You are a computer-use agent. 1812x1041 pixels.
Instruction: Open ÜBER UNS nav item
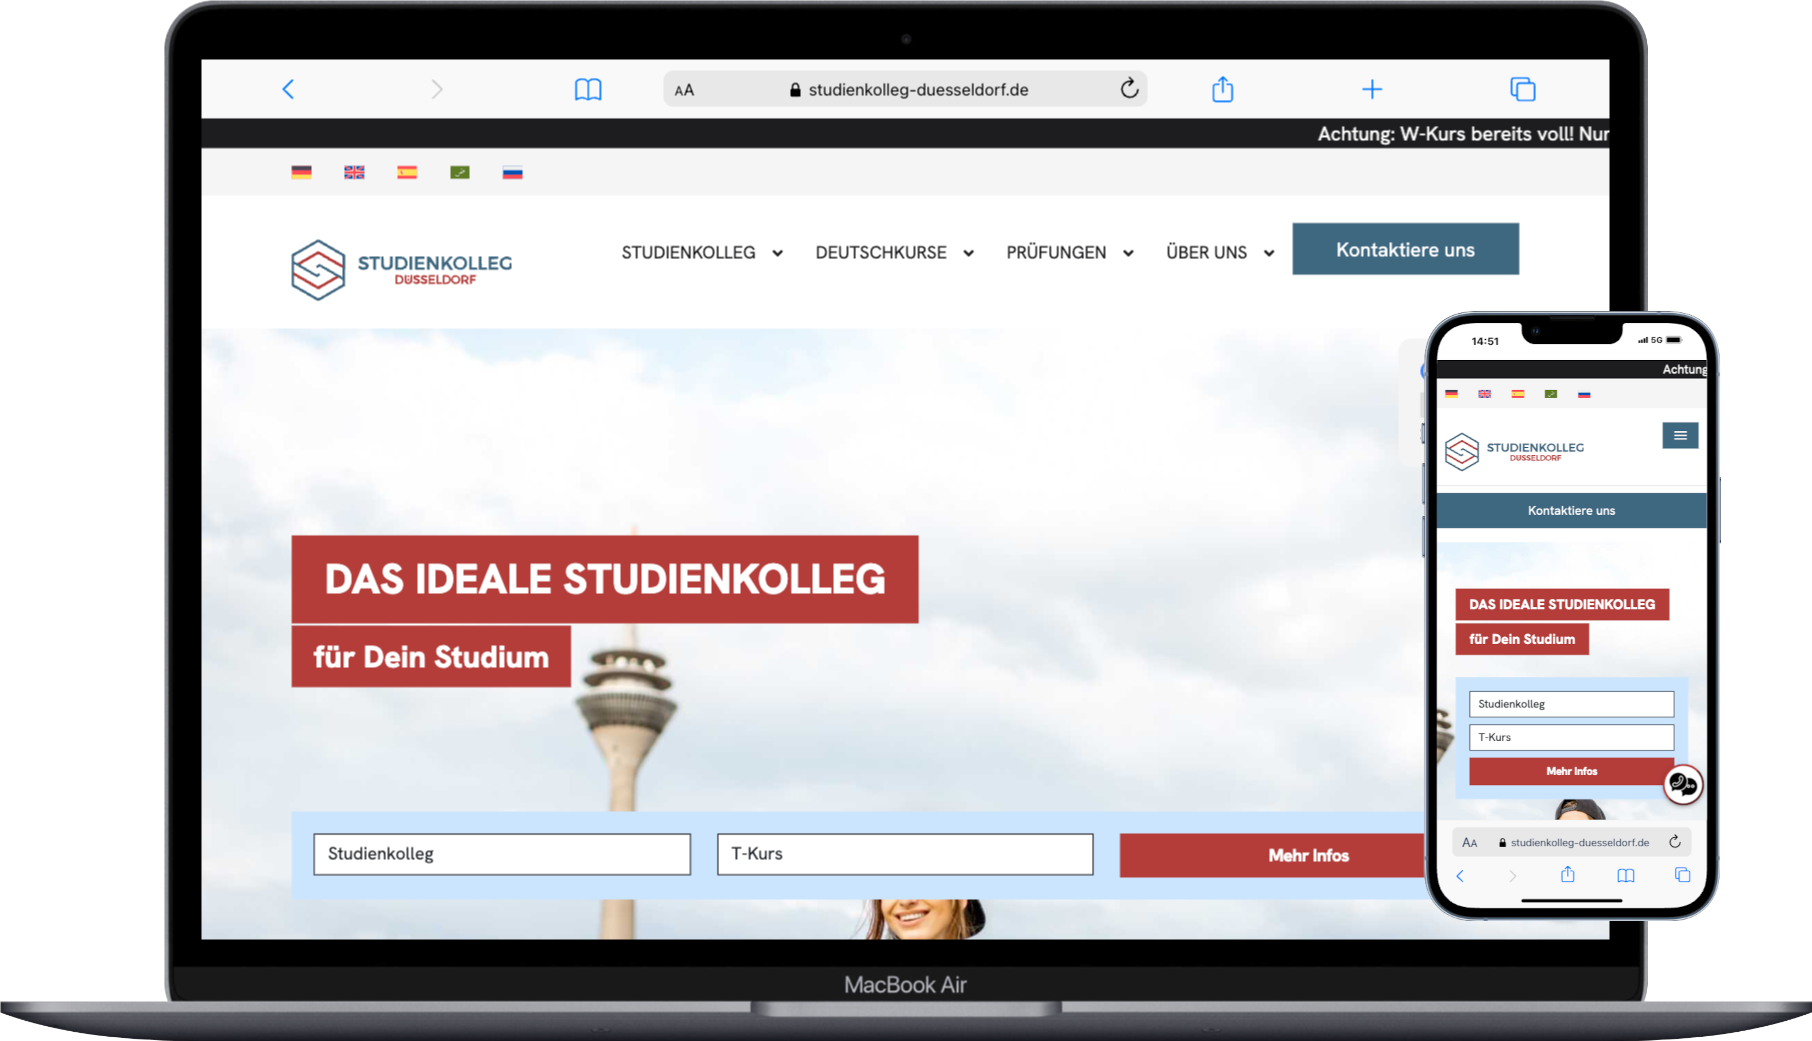tap(1206, 252)
